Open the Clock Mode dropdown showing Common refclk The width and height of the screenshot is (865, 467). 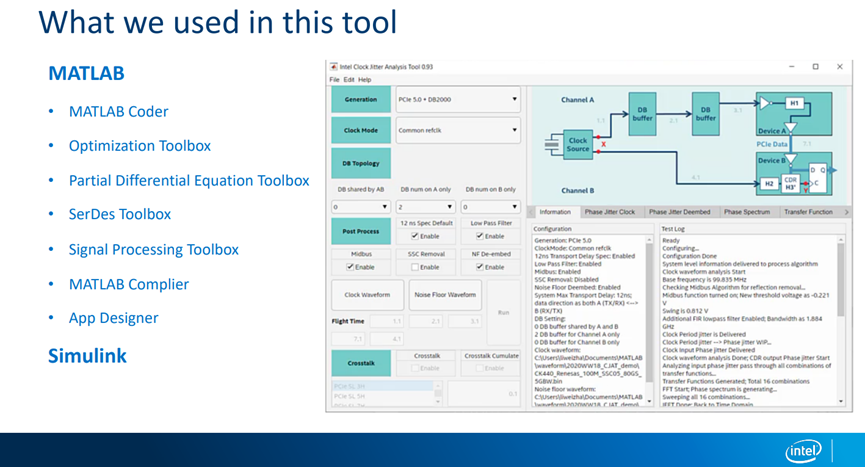point(458,131)
